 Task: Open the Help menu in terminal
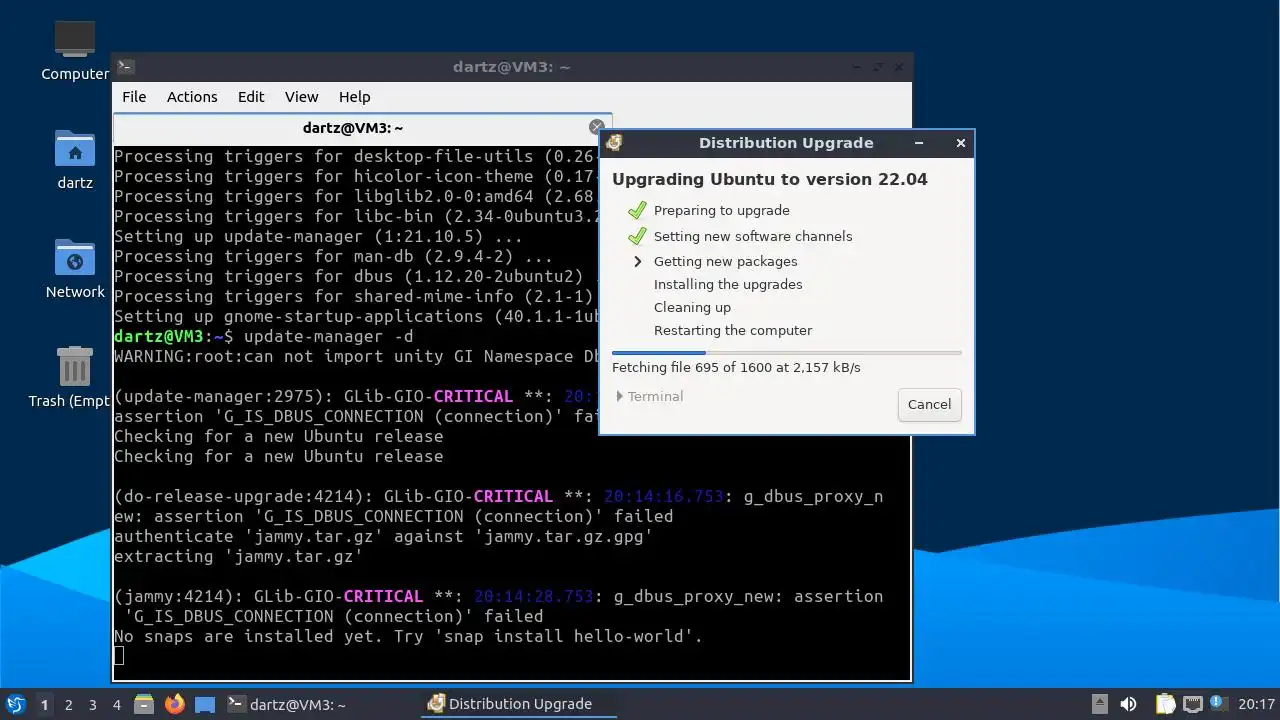(354, 97)
